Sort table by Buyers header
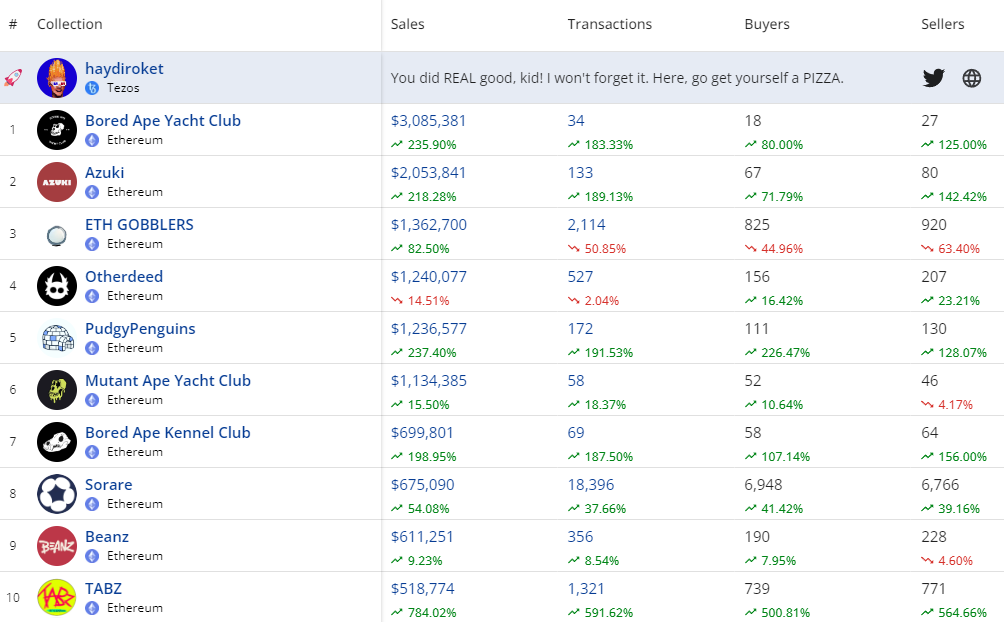The height and width of the screenshot is (622, 1004). click(766, 24)
